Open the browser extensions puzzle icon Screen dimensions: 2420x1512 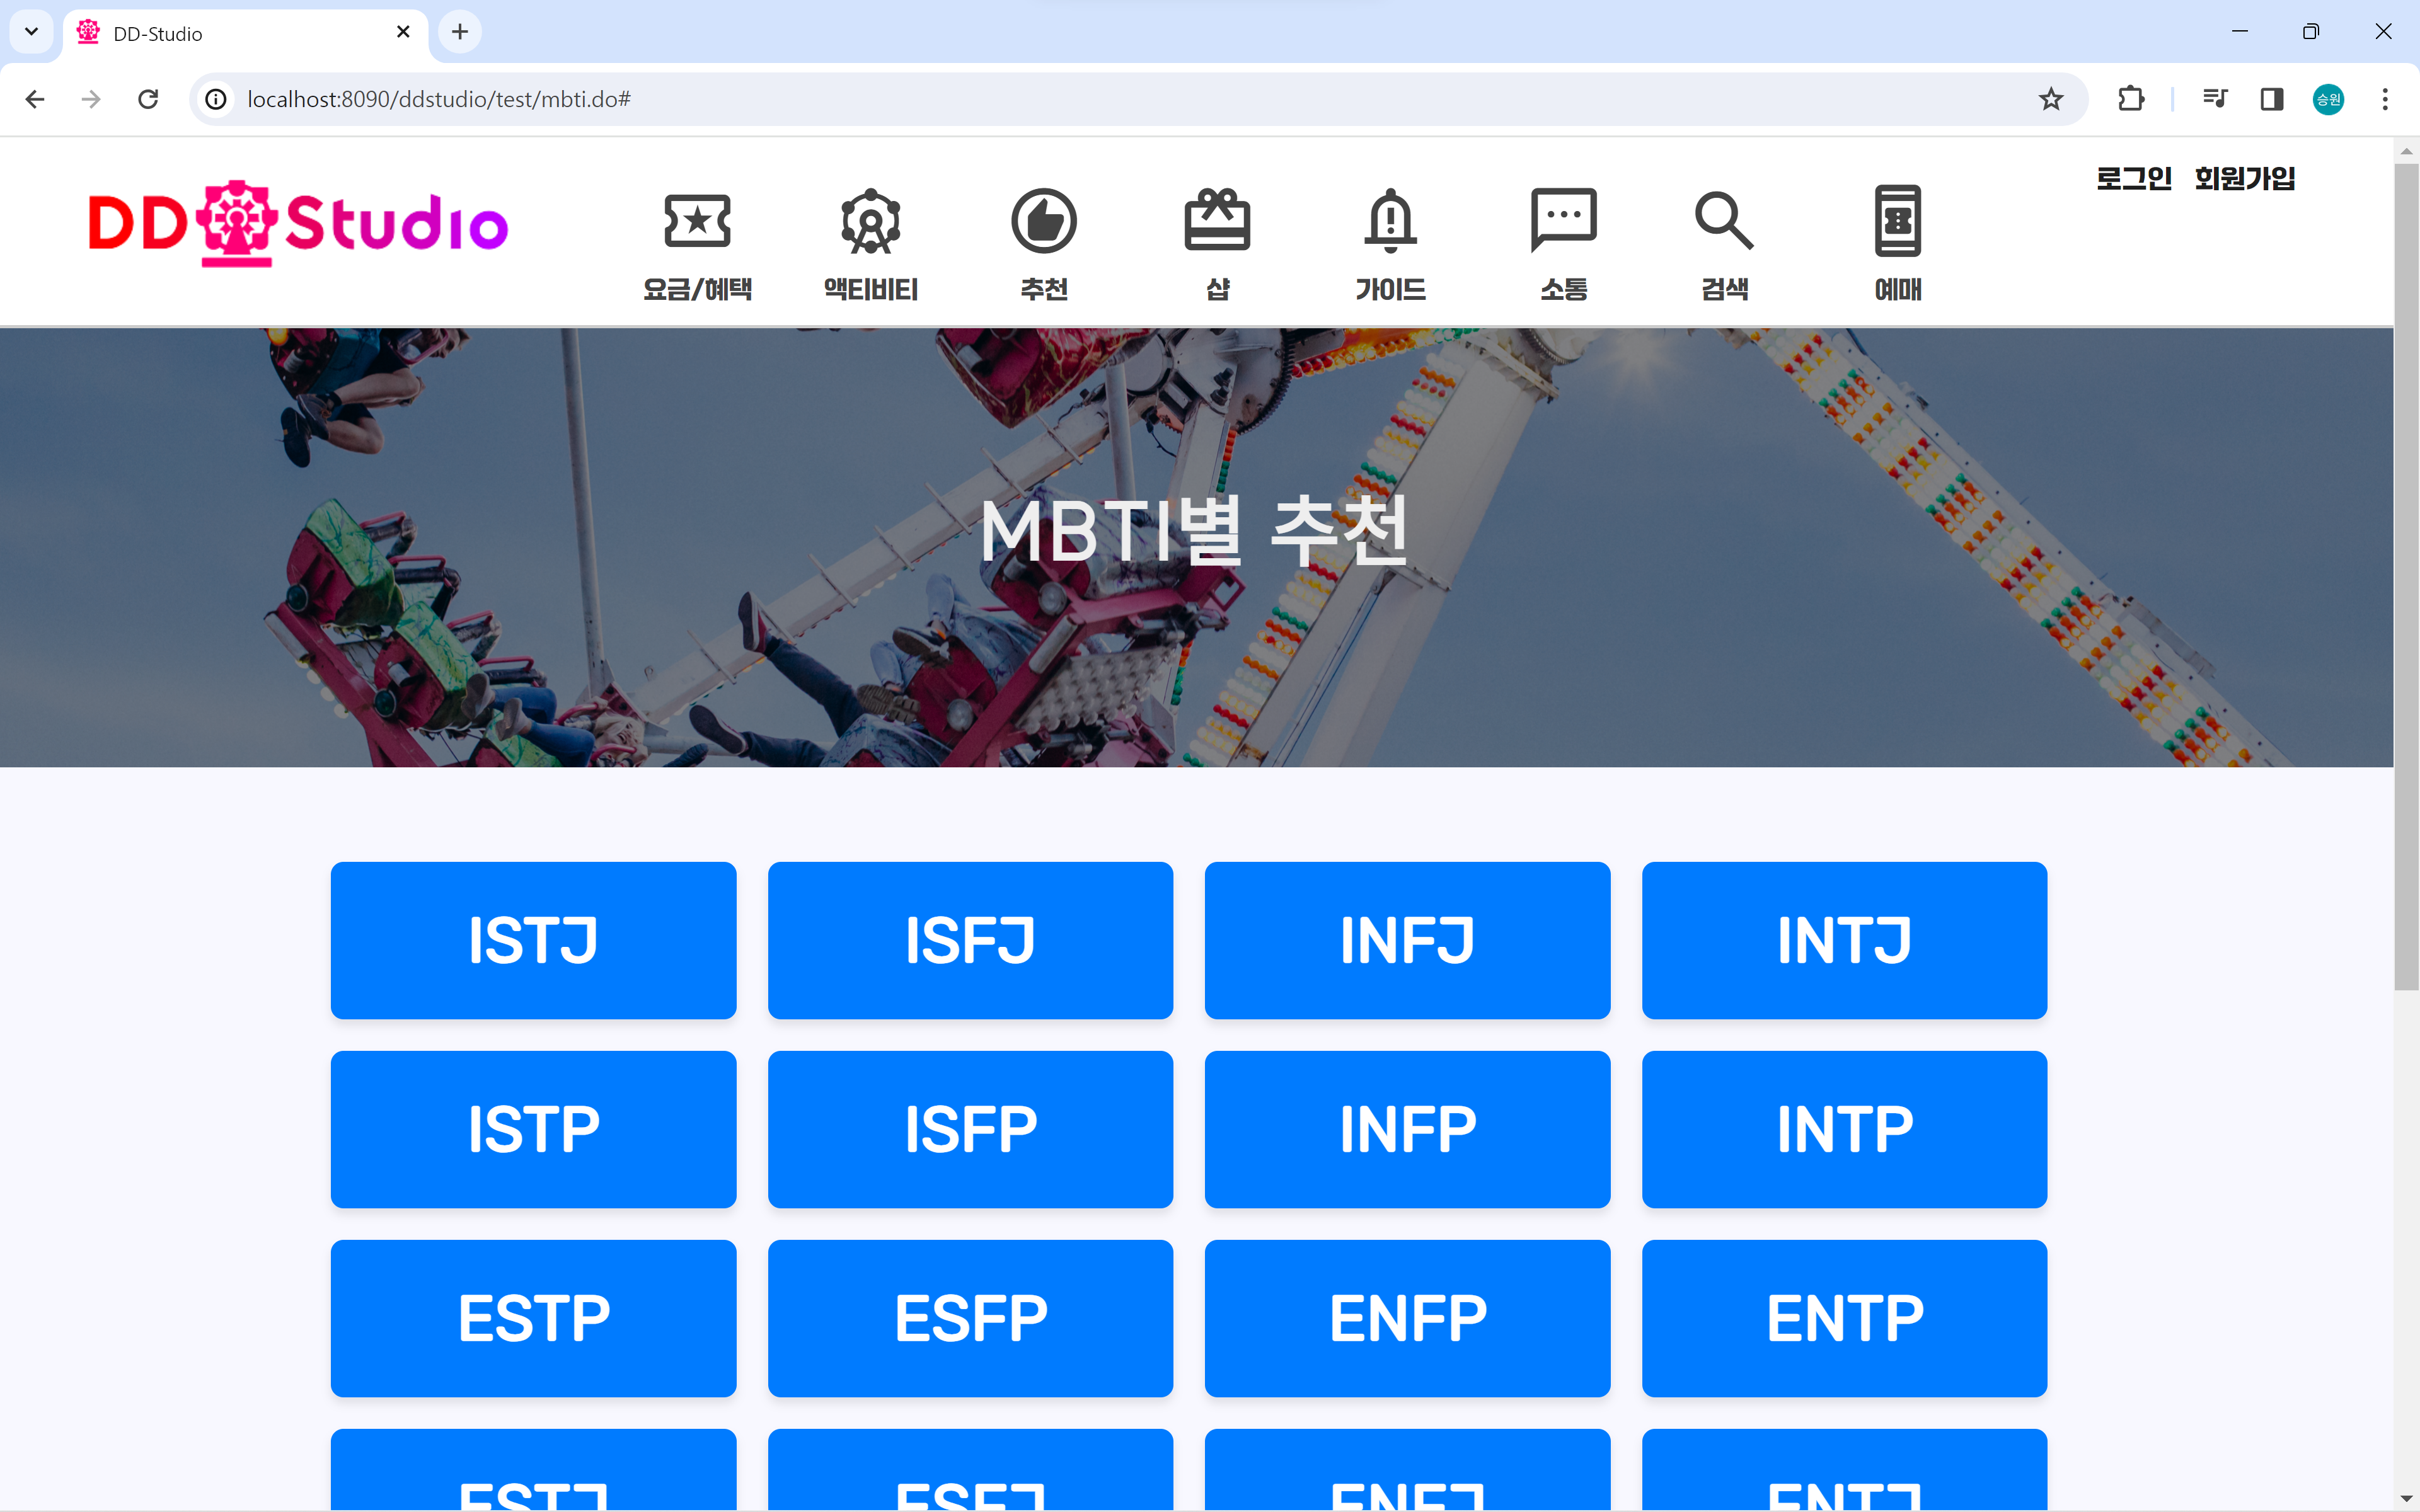pos(2131,99)
